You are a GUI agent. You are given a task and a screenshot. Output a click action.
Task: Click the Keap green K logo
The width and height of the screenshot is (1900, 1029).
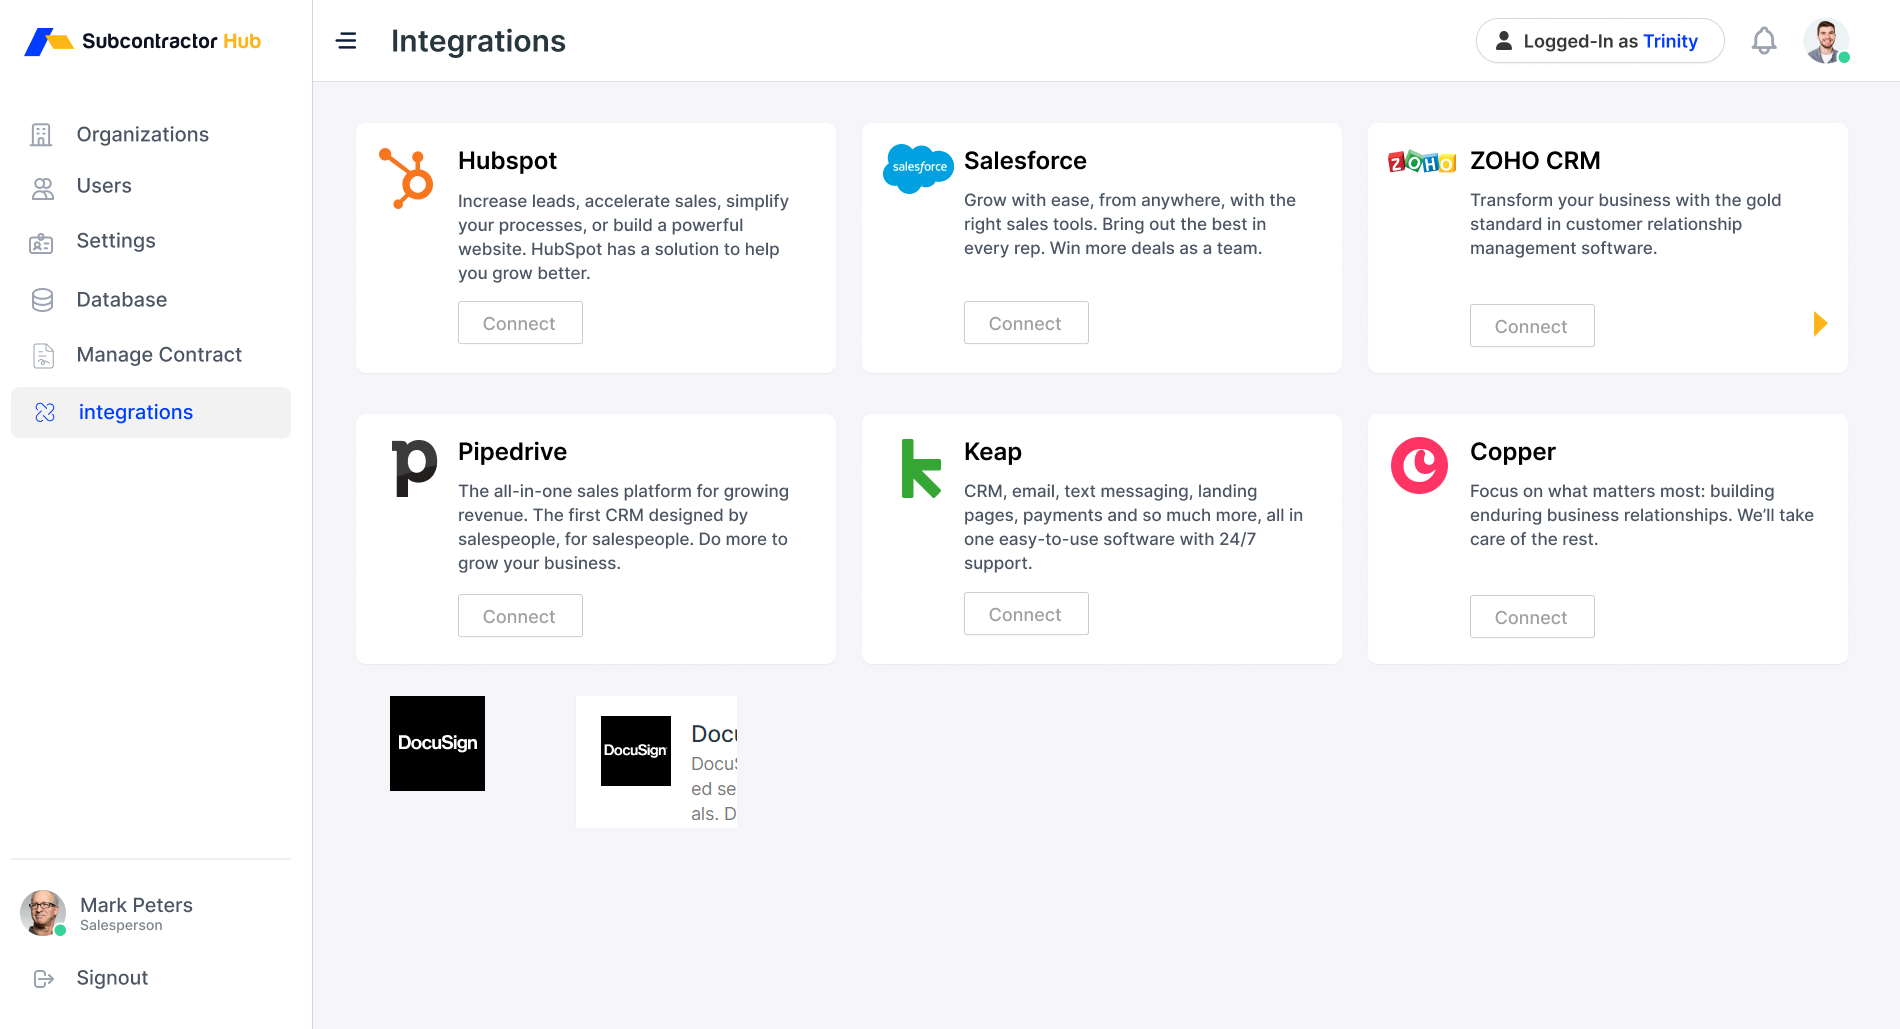921,469
